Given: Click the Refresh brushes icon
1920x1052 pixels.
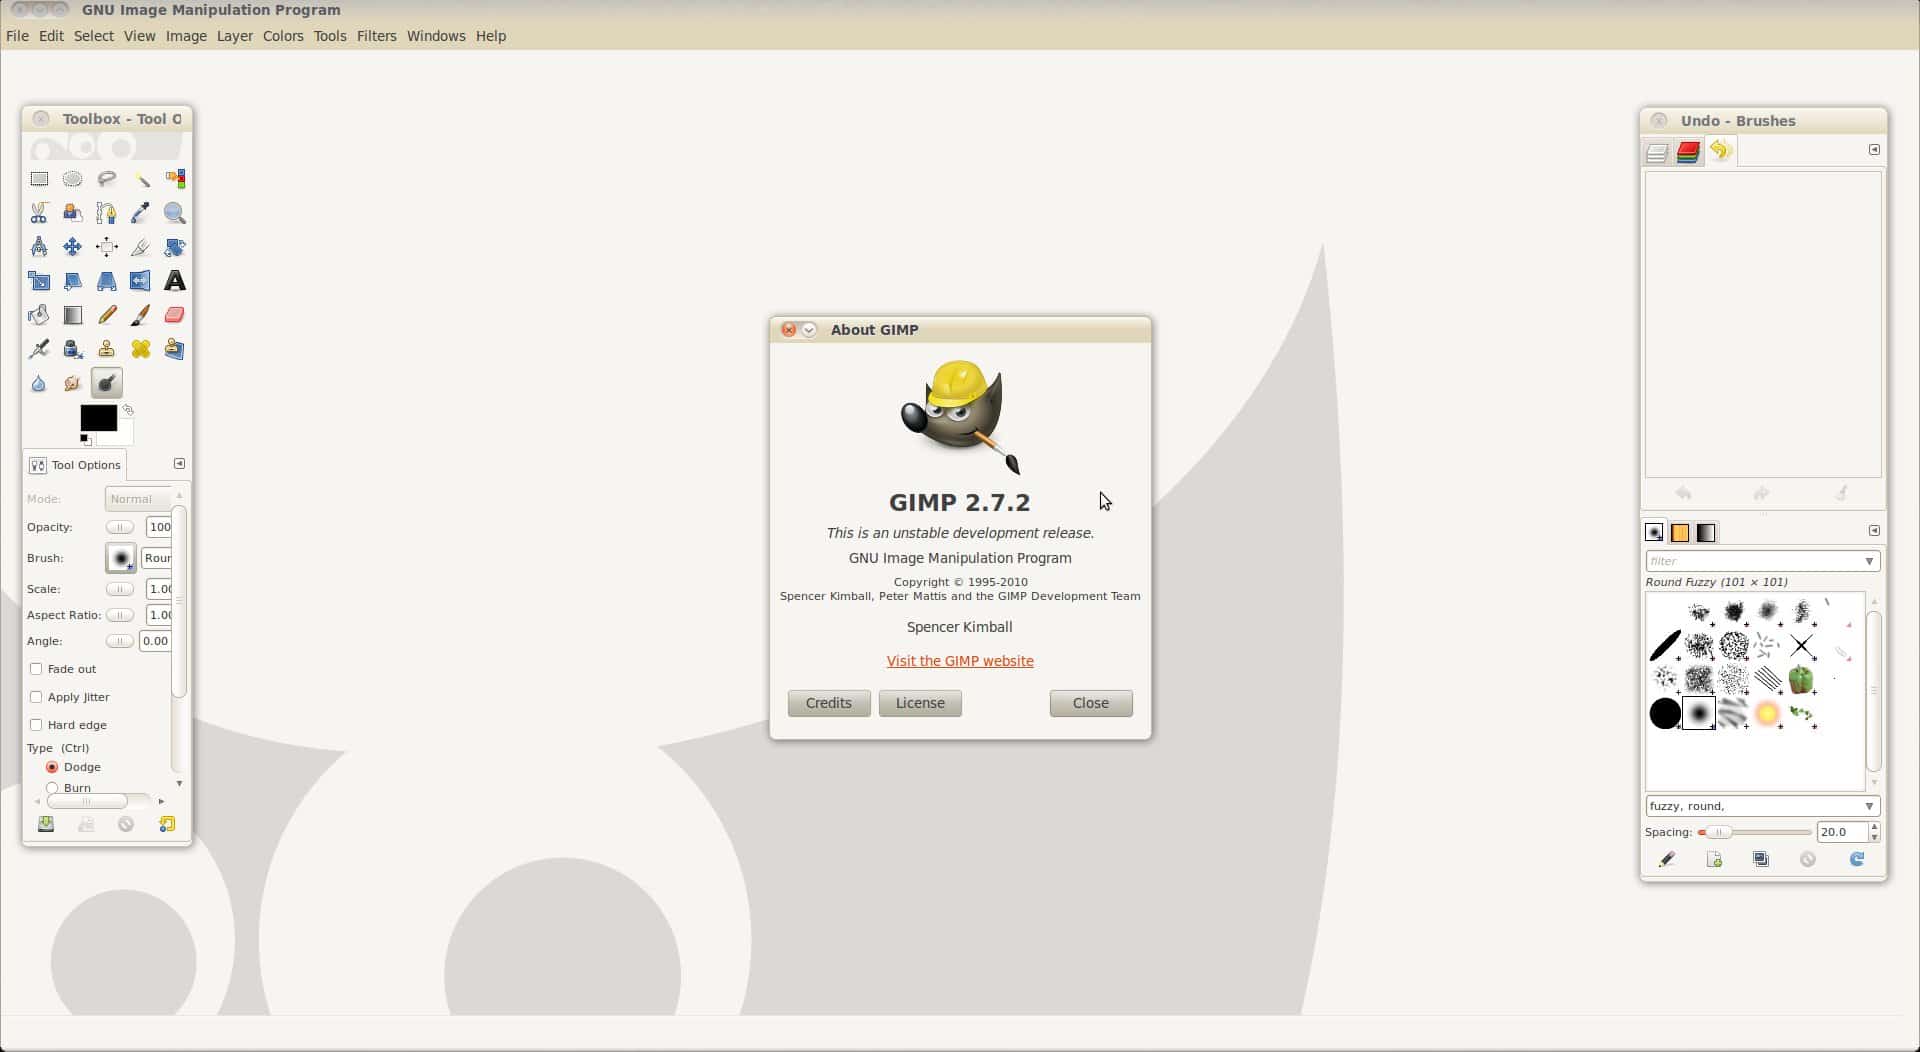Looking at the screenshot, I should [1856, 859].
